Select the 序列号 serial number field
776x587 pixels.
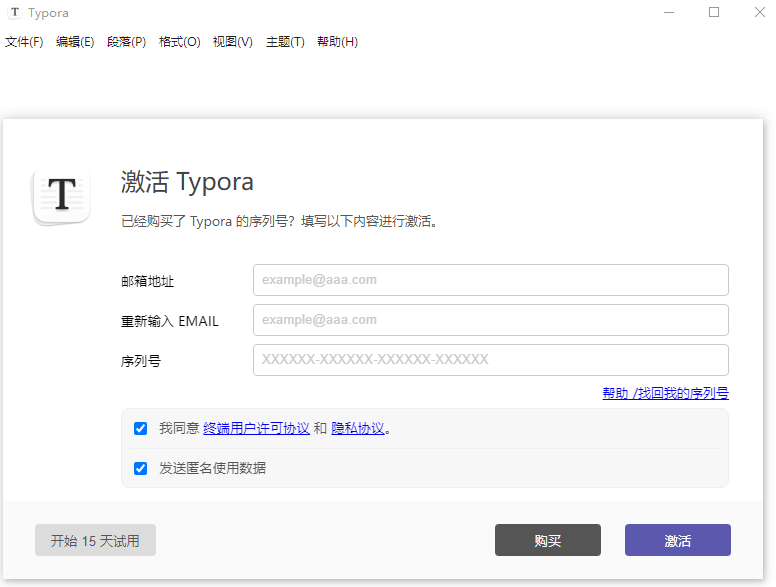click(x=490, y=360)
